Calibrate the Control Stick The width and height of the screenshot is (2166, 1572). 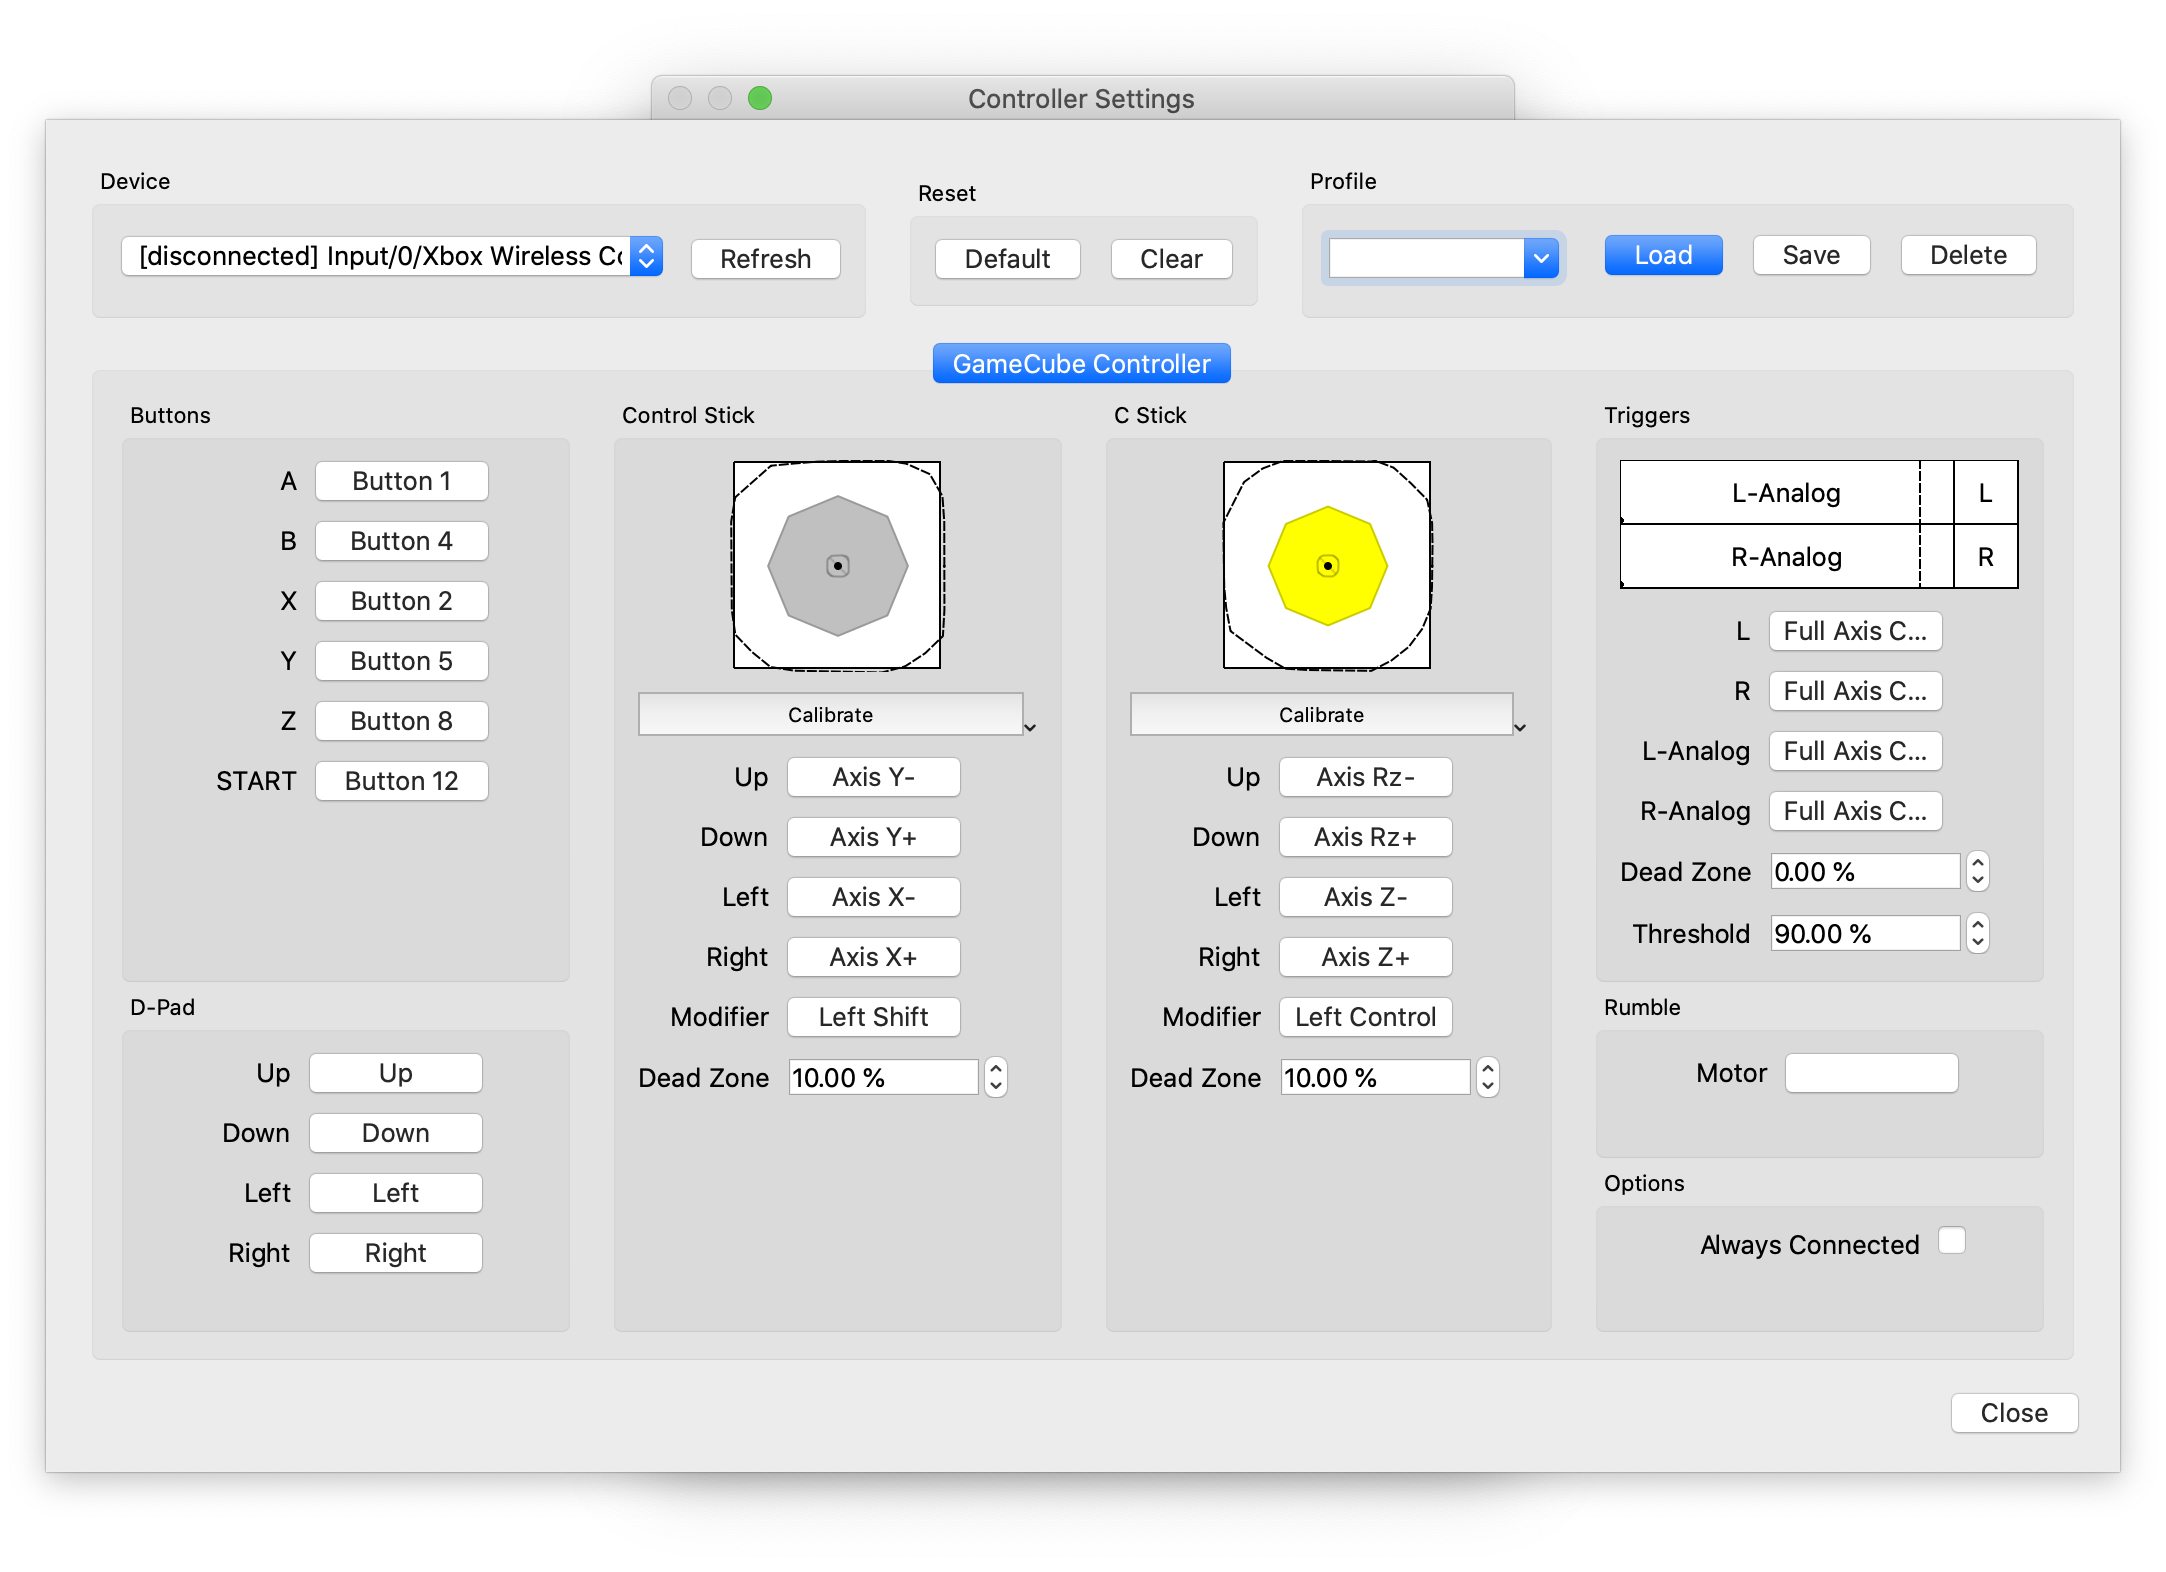pyautogui.click(x=831, y=714)
